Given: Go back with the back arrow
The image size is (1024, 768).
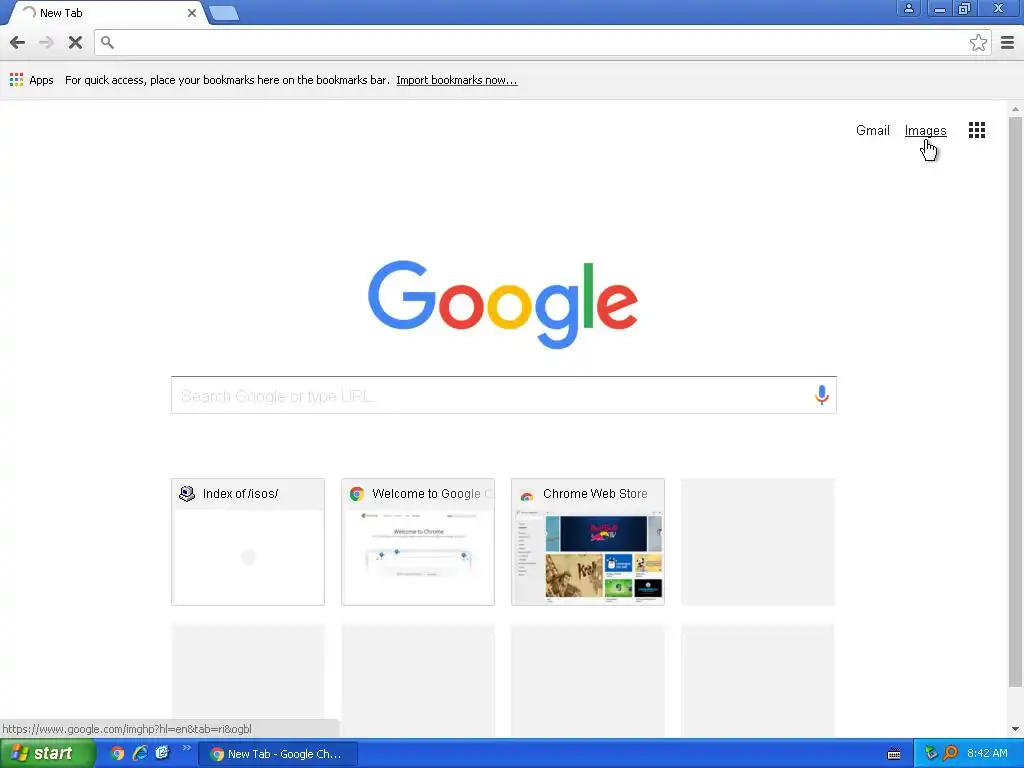Looking at the screenshot, I should (18, 42).
